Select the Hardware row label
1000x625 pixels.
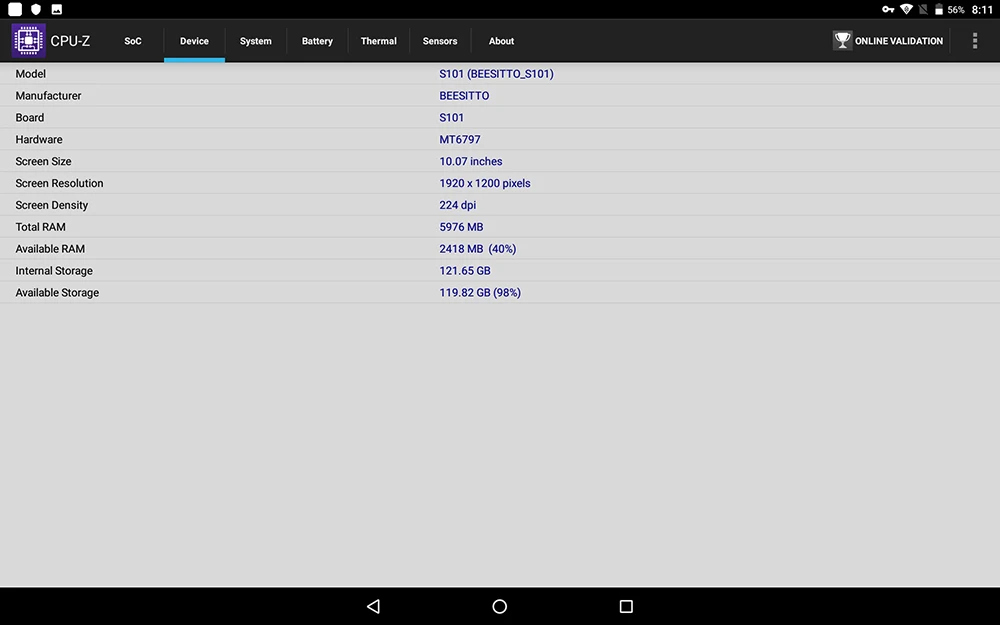coord(39,139)
